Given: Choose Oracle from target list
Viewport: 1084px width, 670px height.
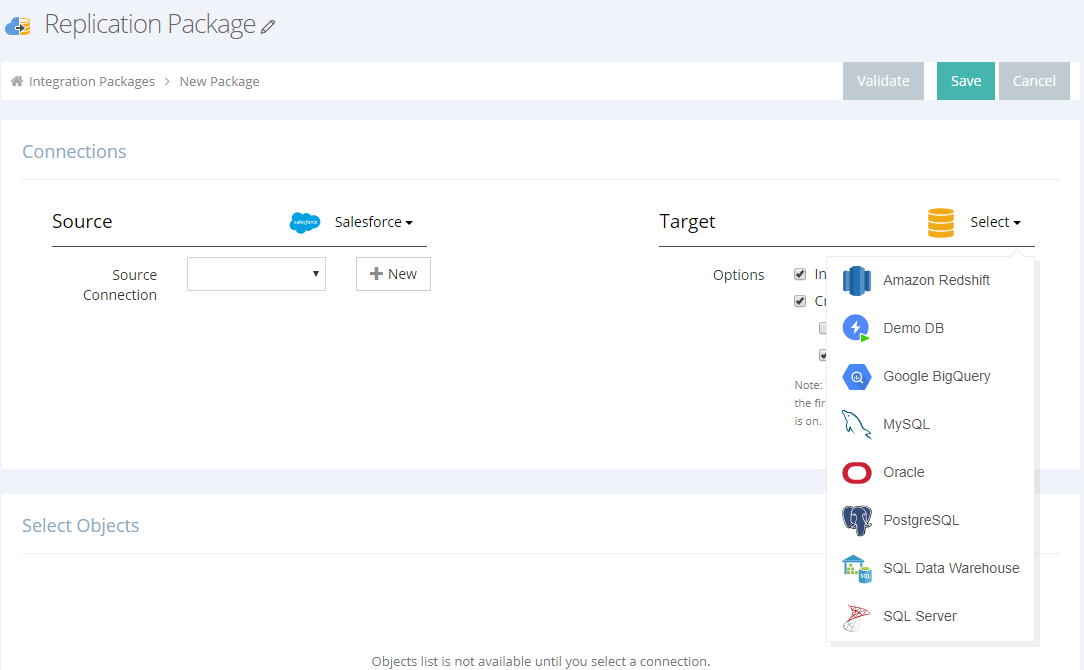Looking at the screenshot, I should click(930, 472).
